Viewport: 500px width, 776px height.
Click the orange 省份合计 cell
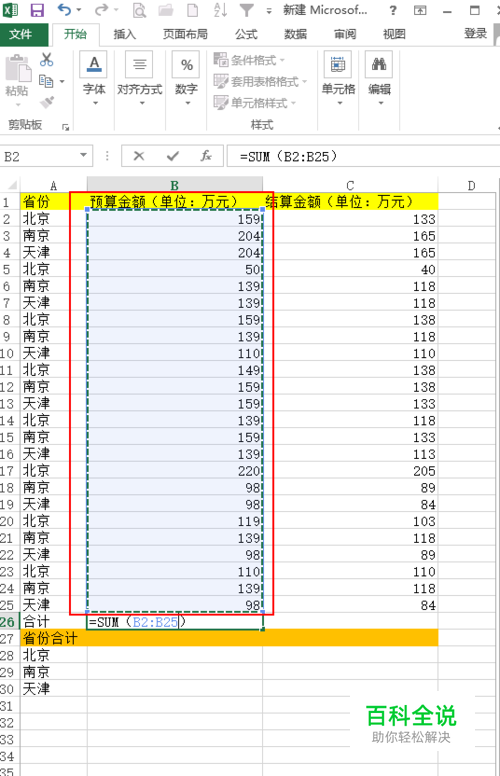[x=53, y=638]
